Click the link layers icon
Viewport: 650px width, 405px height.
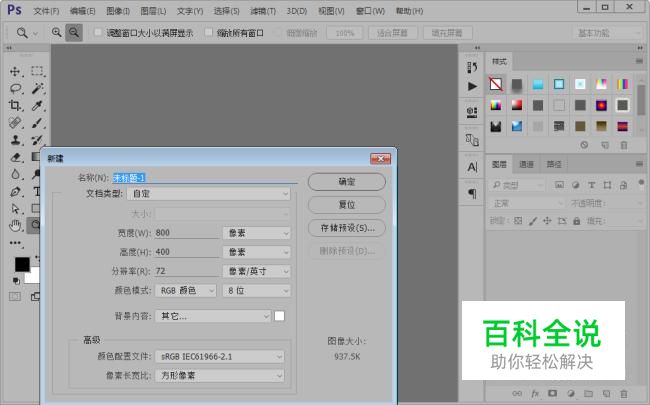(x=517, y=393)
